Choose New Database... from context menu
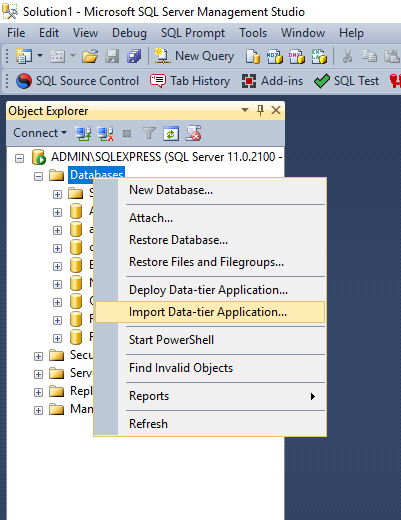This screenshot has width=401, height=520. tap(210, 190)
